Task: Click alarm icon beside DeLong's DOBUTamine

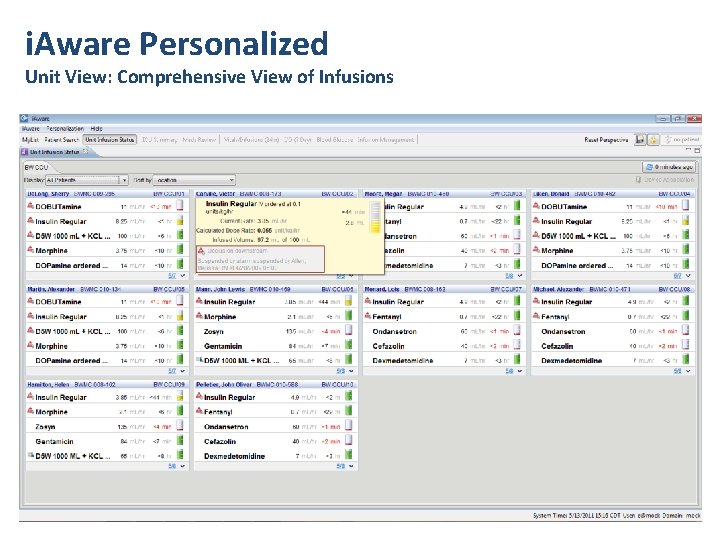Action: tap(30, 206)
